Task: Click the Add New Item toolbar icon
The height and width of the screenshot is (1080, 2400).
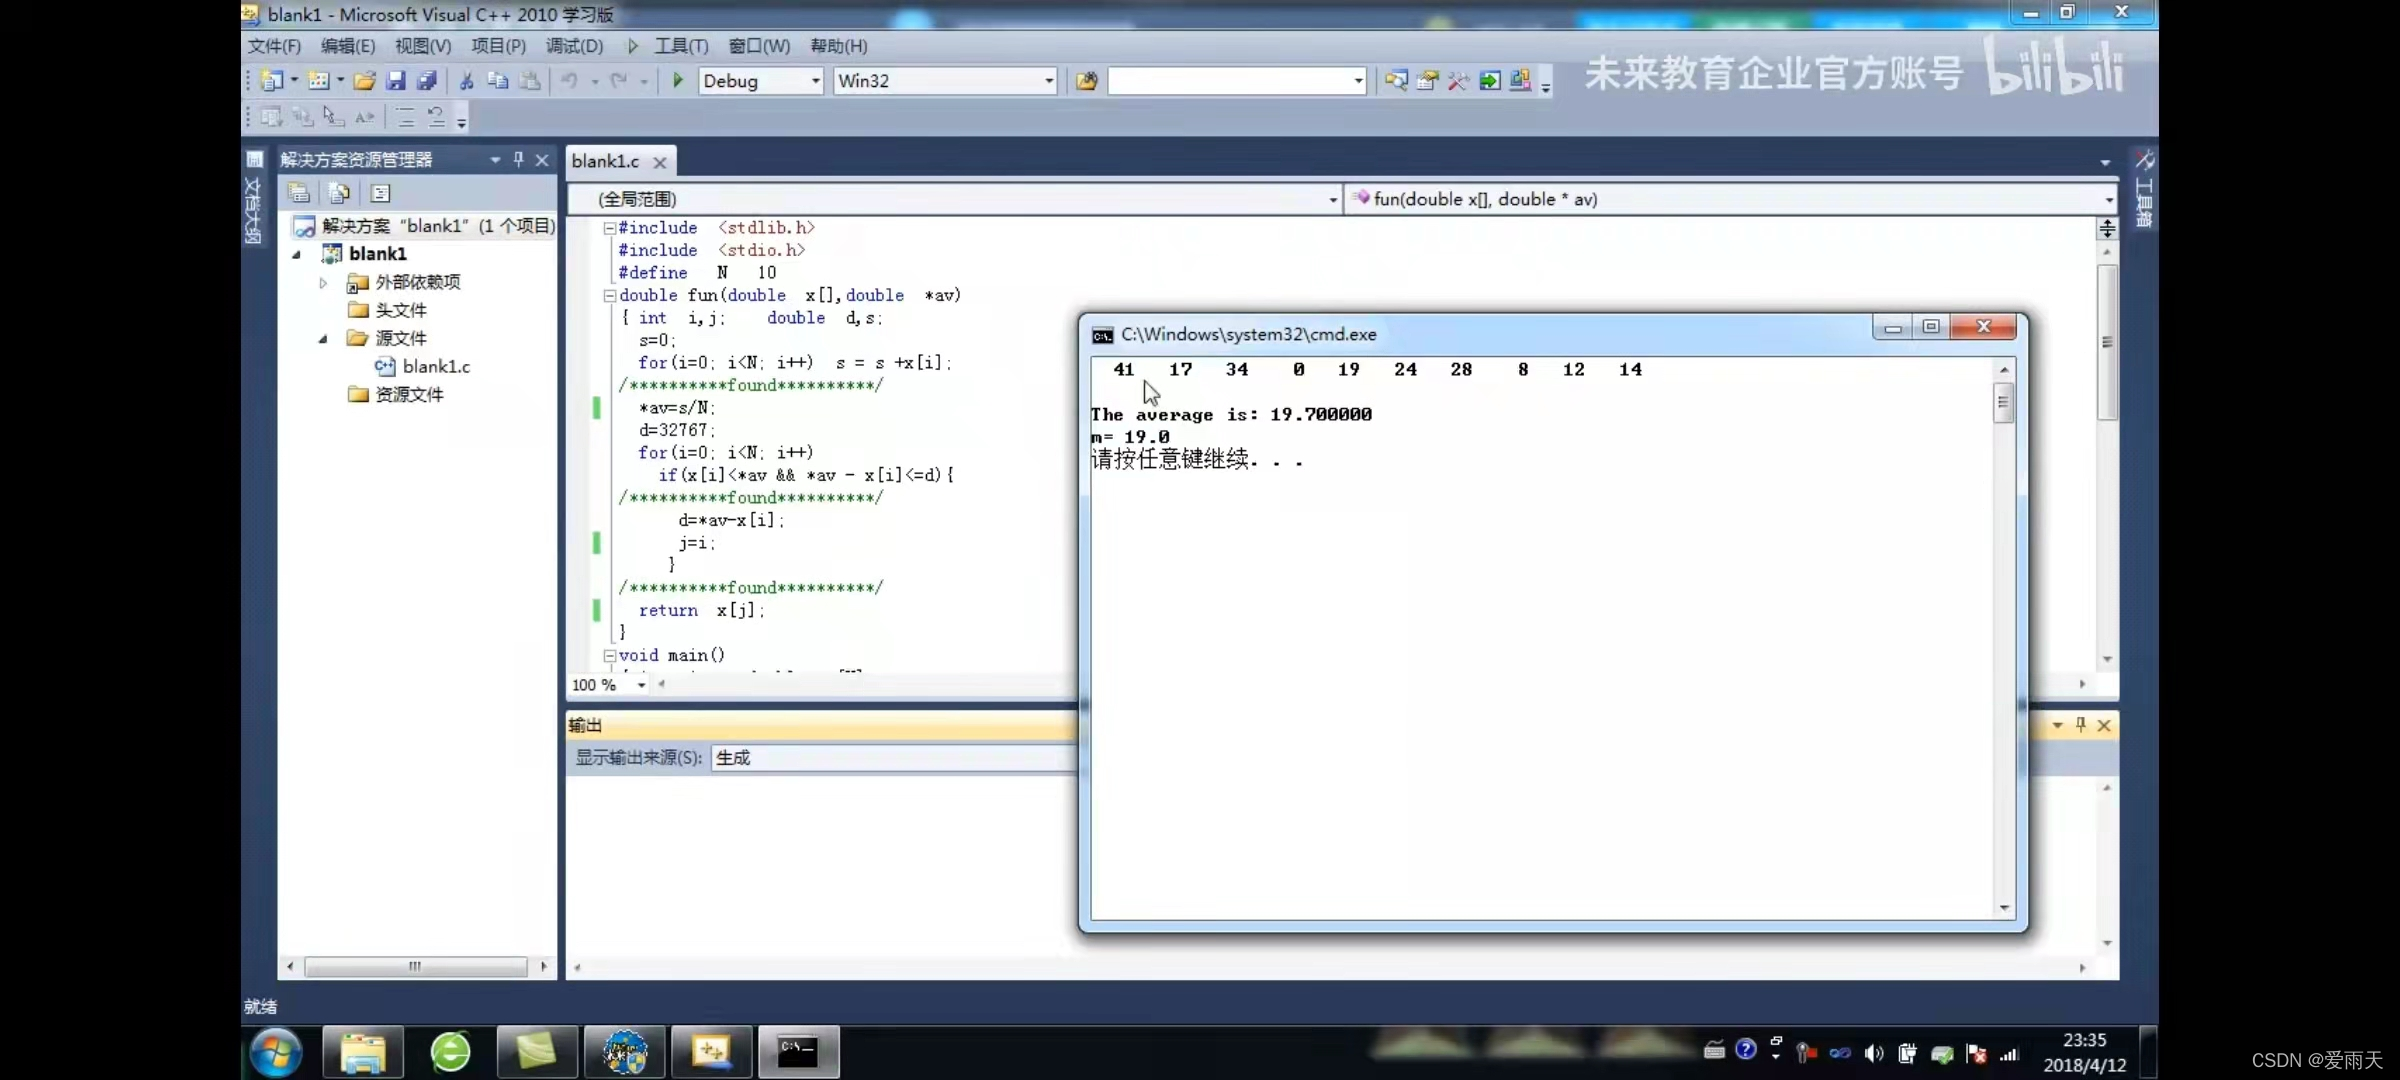Action: click(x=319, y=81)
